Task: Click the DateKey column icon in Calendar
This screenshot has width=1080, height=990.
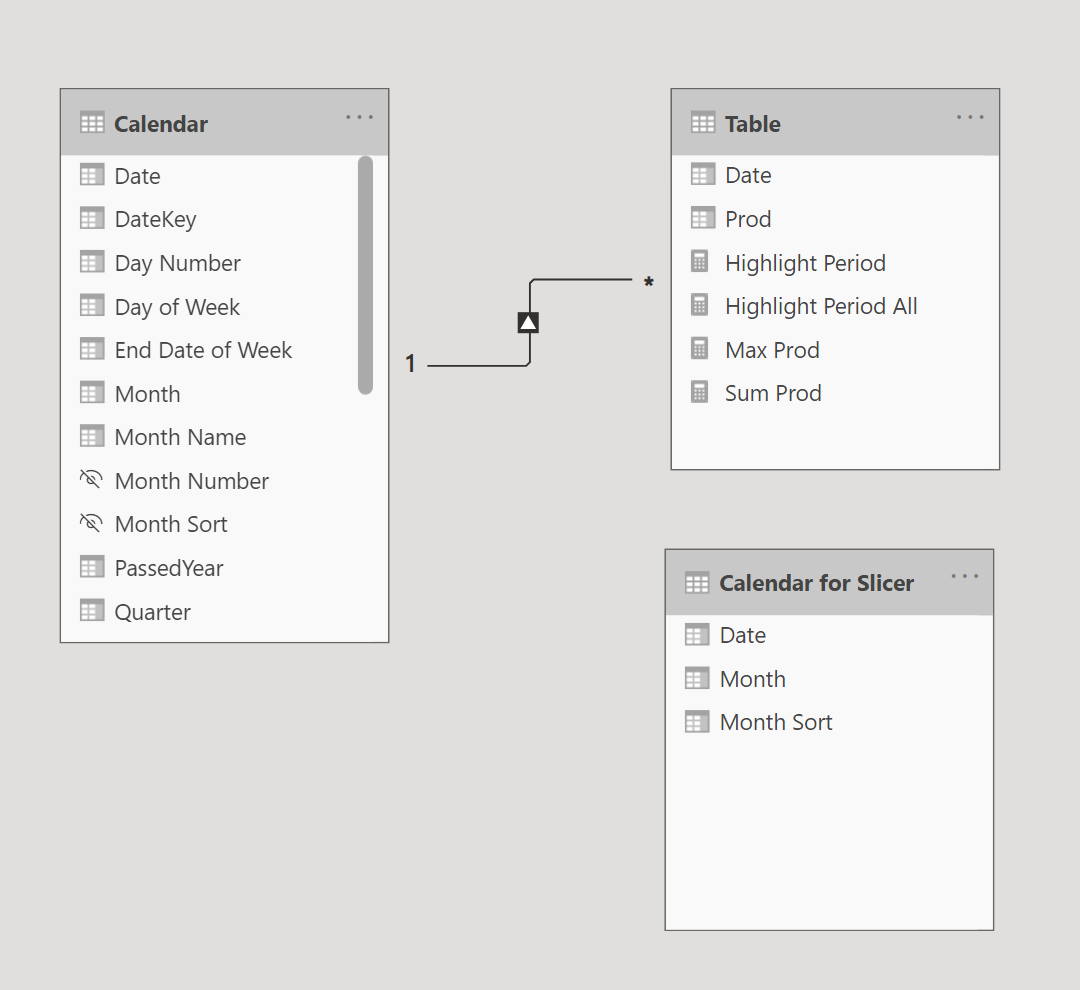Action: (x=92, y=219)
